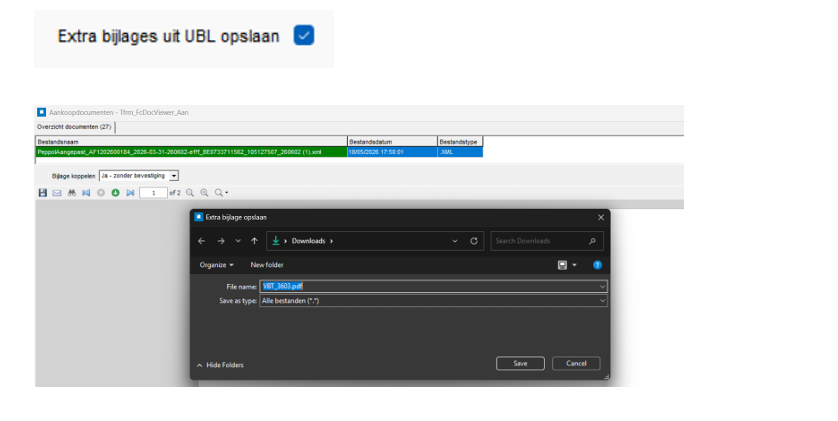Collapse with Hide Folders

(220, 365)
